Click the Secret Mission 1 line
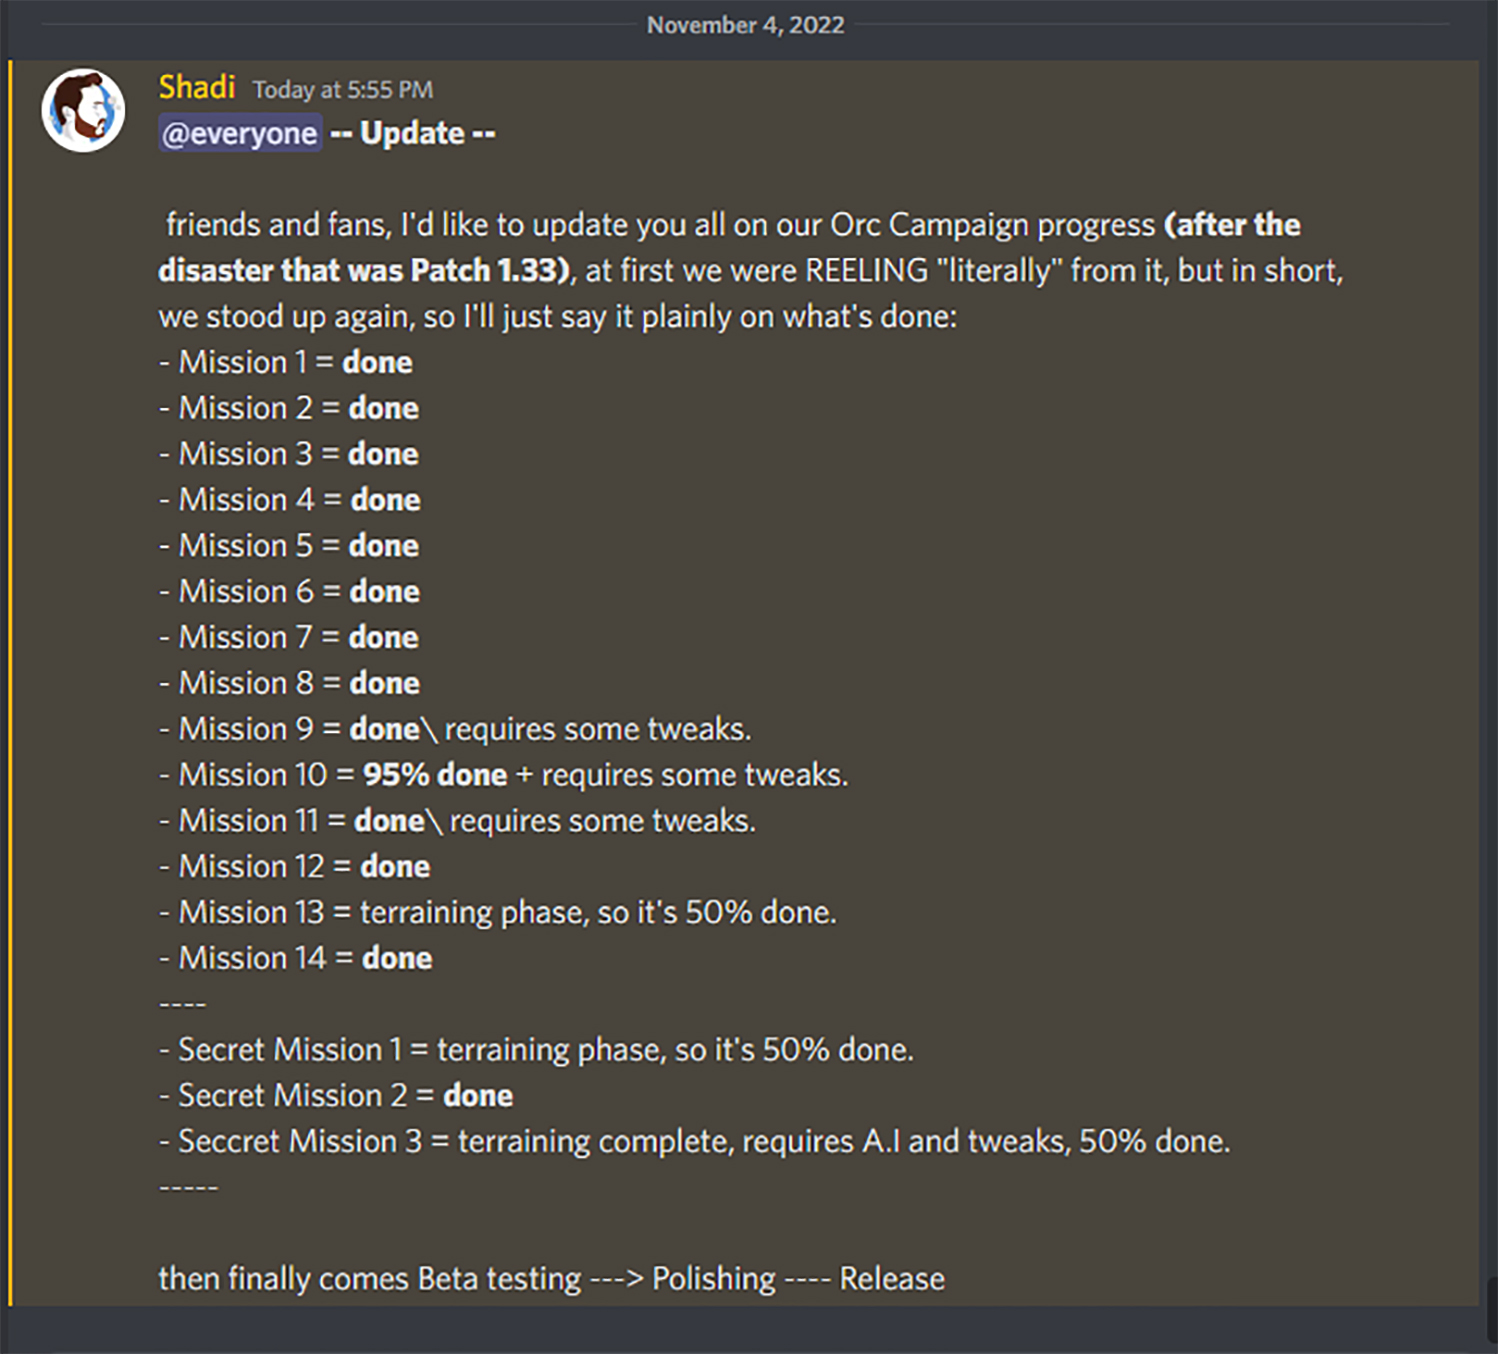 click(537, 1050)
